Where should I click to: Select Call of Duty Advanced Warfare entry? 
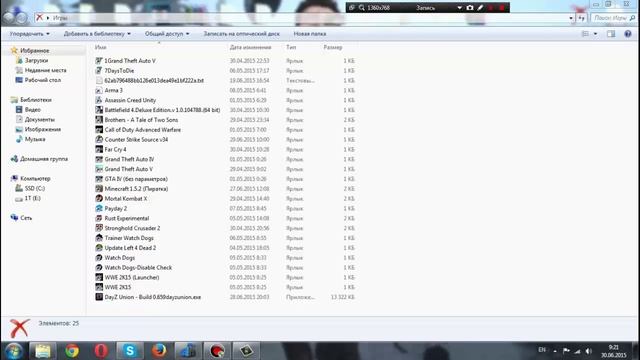(142, 130)
